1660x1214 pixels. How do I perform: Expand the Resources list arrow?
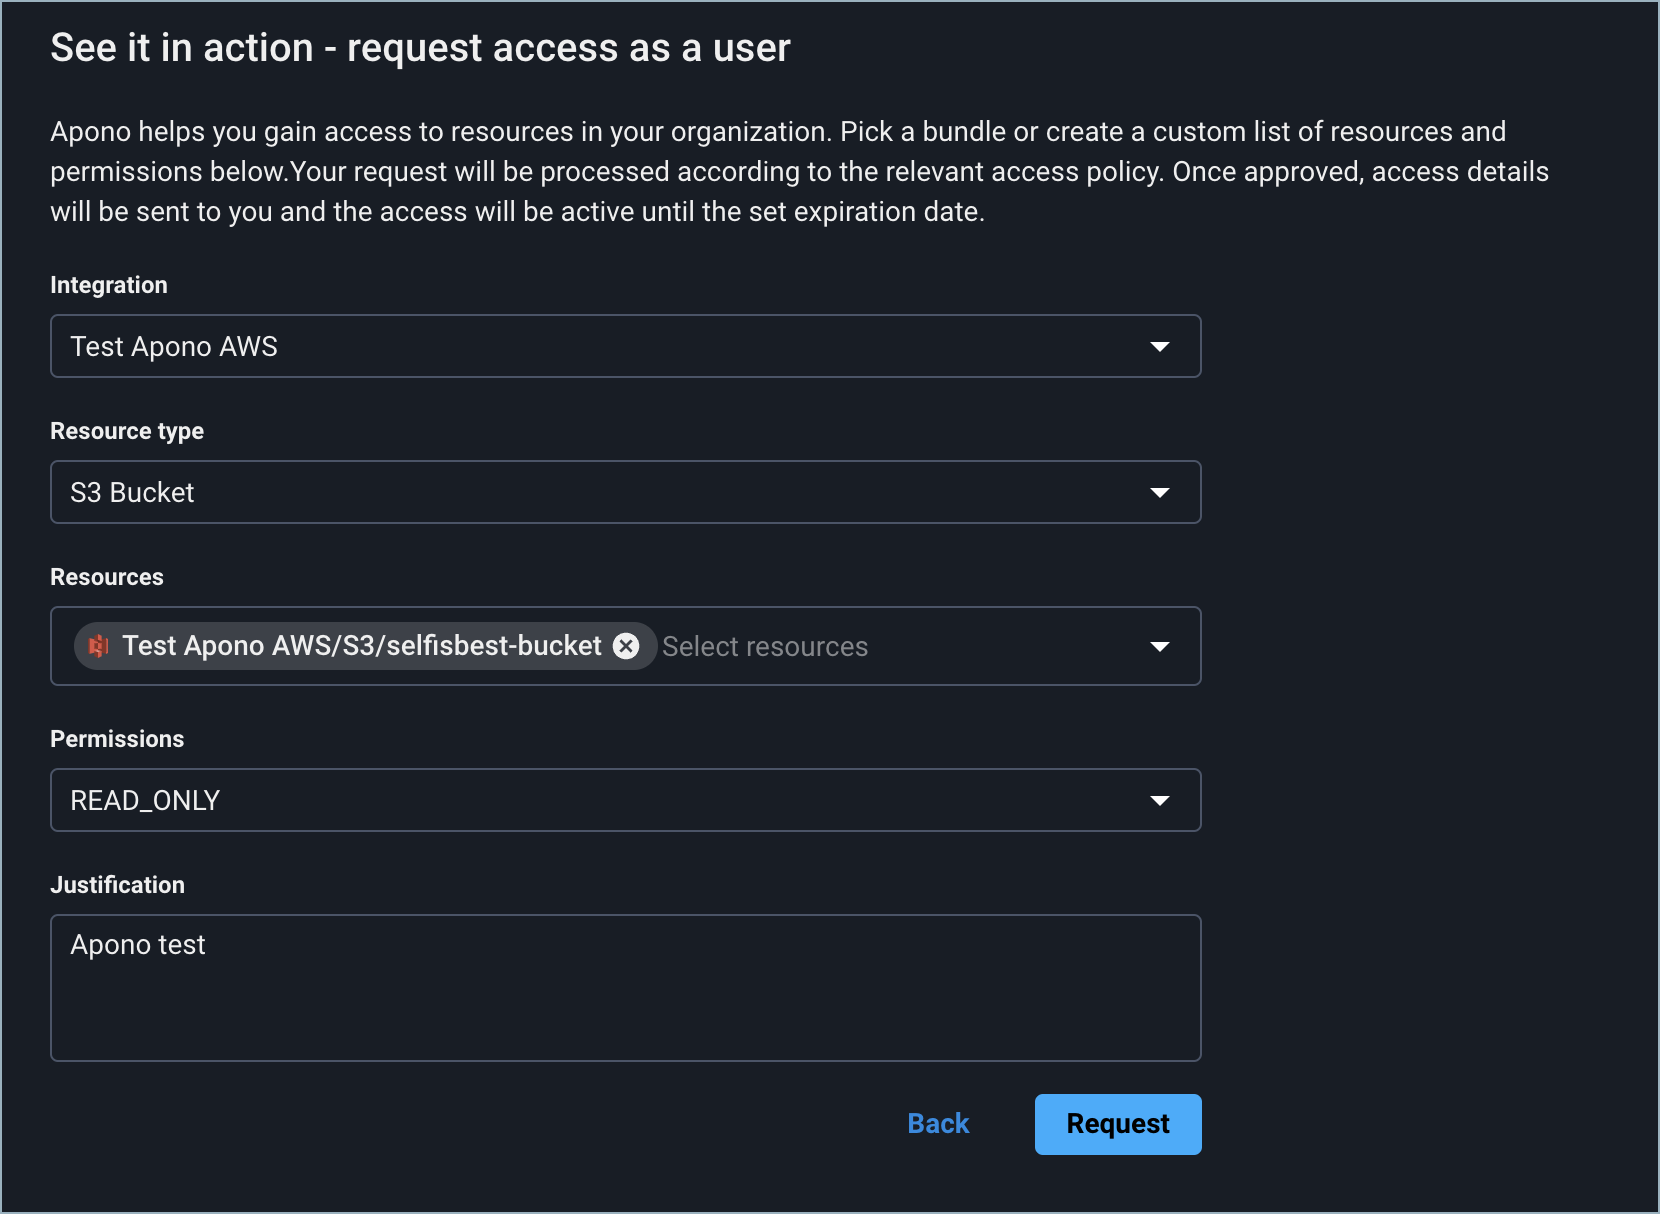pos(1159,647)
